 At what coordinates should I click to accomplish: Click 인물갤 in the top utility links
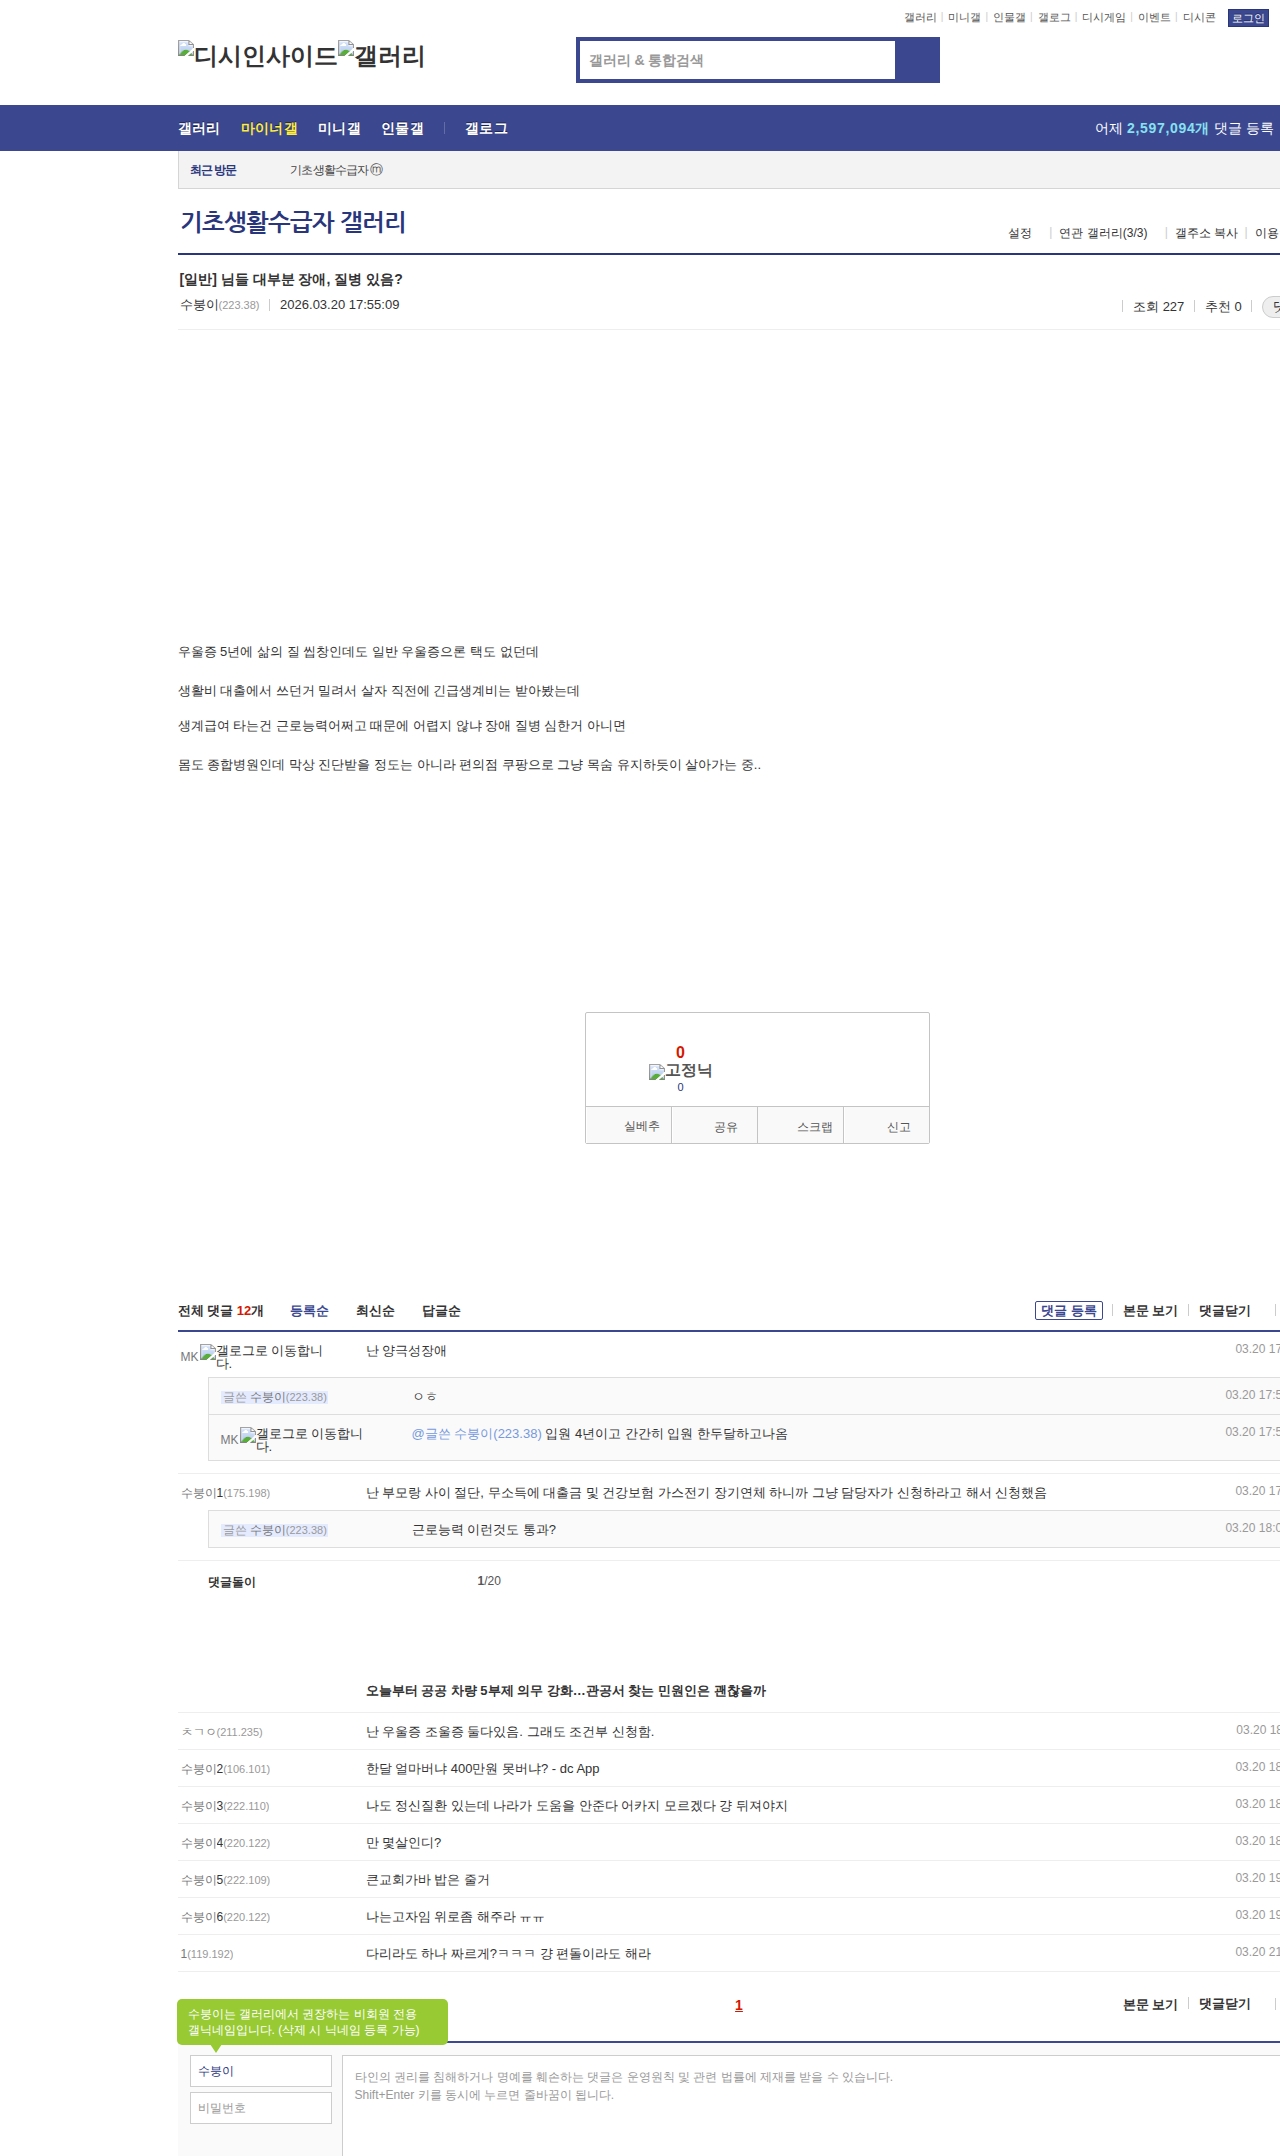[1009, 18]
